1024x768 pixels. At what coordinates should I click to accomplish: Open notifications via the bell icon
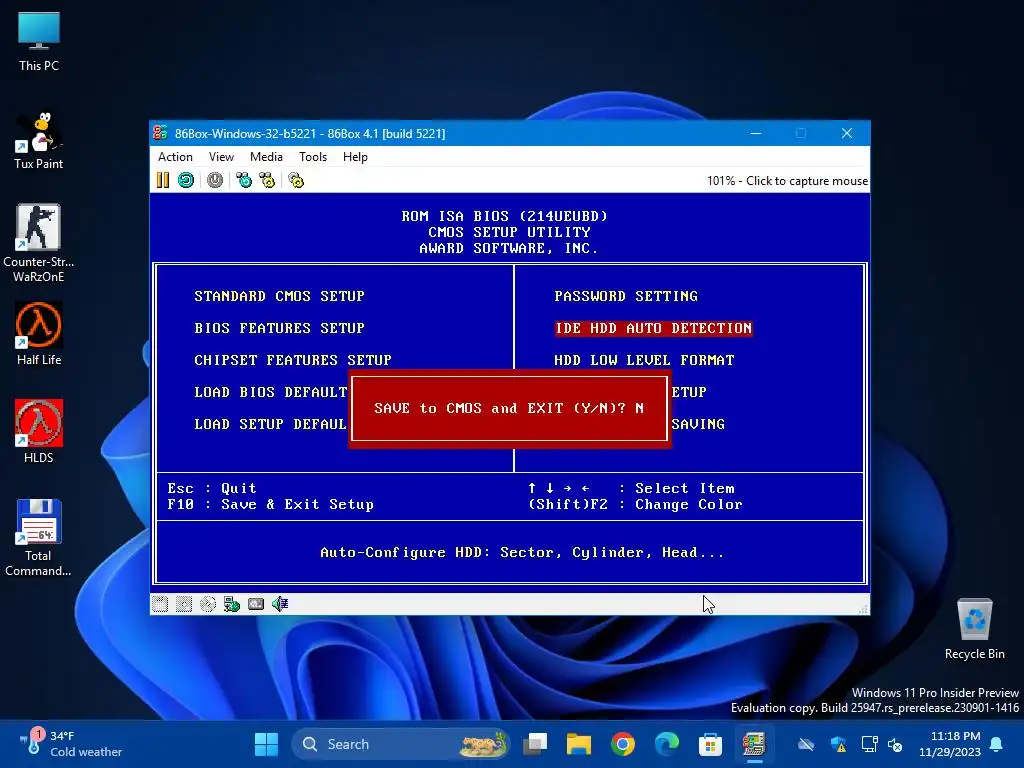[x=997, y=744]
